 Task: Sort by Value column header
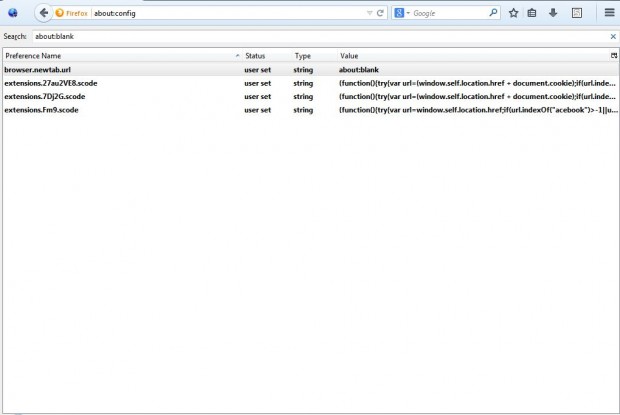tap(473, 56)
